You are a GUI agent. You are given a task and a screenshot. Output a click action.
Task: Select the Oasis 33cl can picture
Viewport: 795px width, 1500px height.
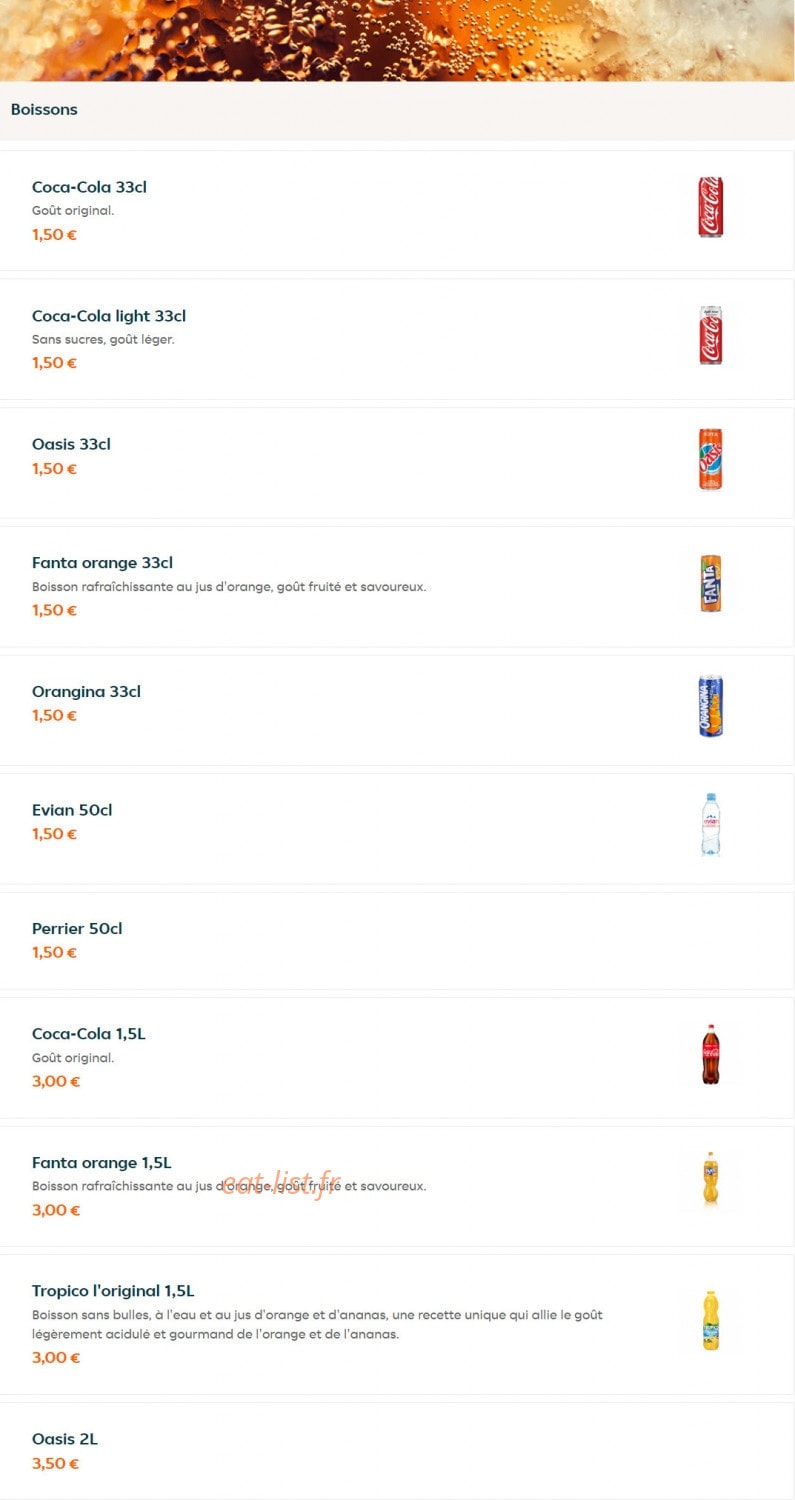[x=710, y=459]
